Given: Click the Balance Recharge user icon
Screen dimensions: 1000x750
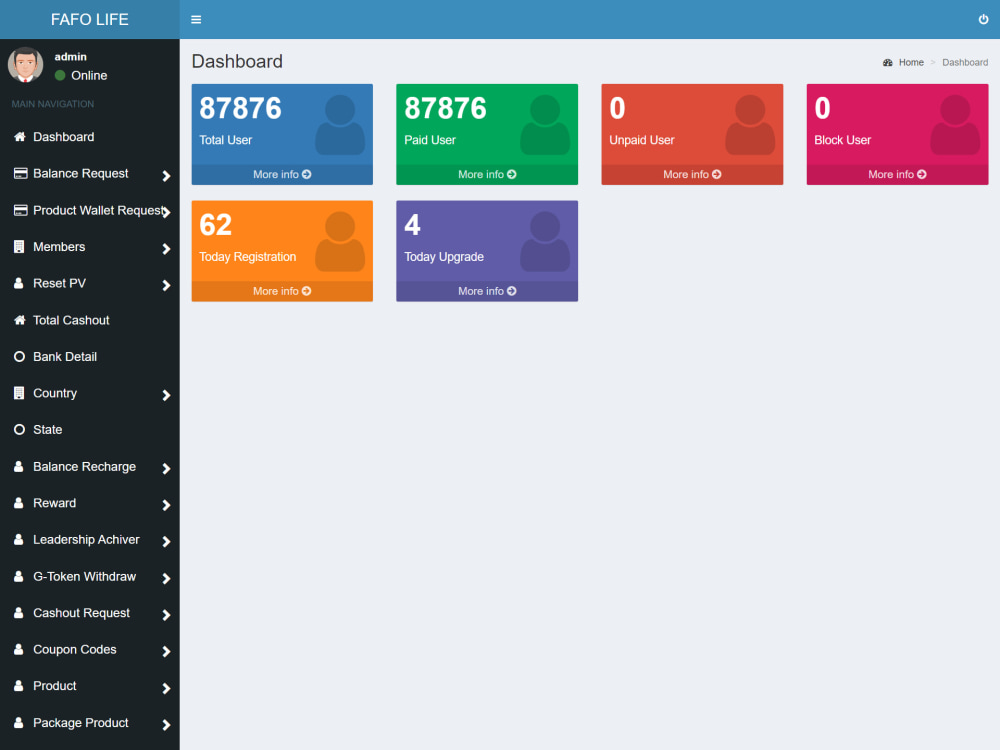Looking at the screenshot, I should pos(19,466).
